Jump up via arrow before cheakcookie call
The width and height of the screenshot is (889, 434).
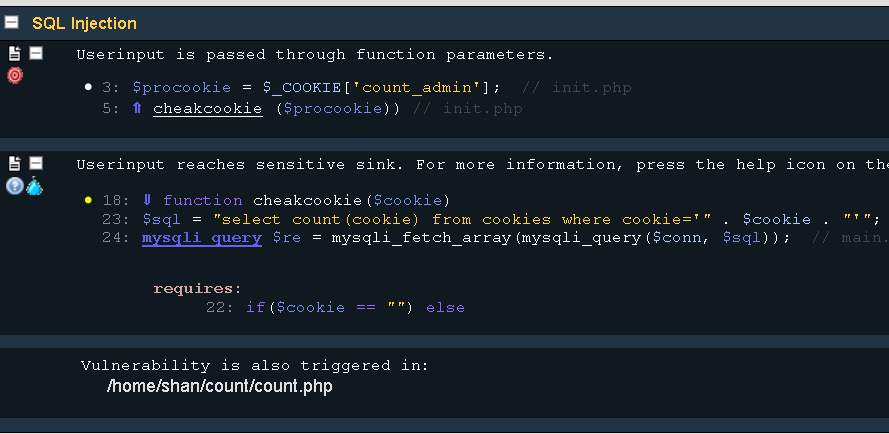(x=137, y=108)
